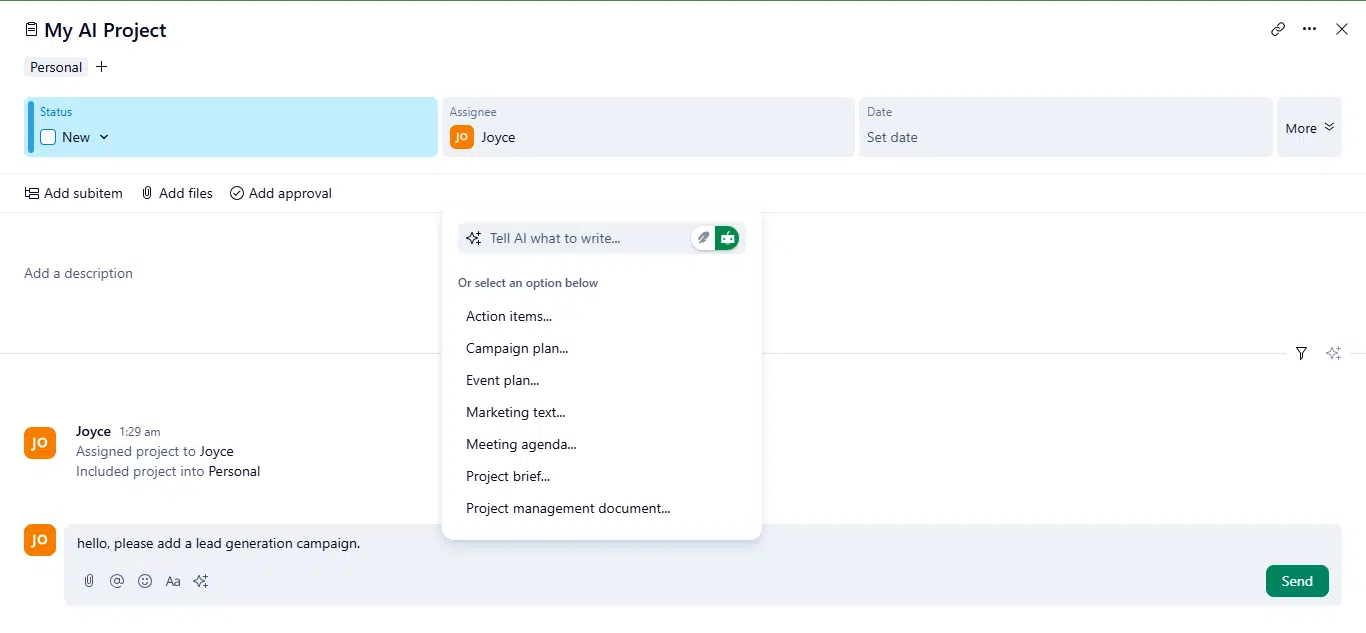Click the My AI Project title
This screenshot has width=1366, height=633.
coord(105,30)
